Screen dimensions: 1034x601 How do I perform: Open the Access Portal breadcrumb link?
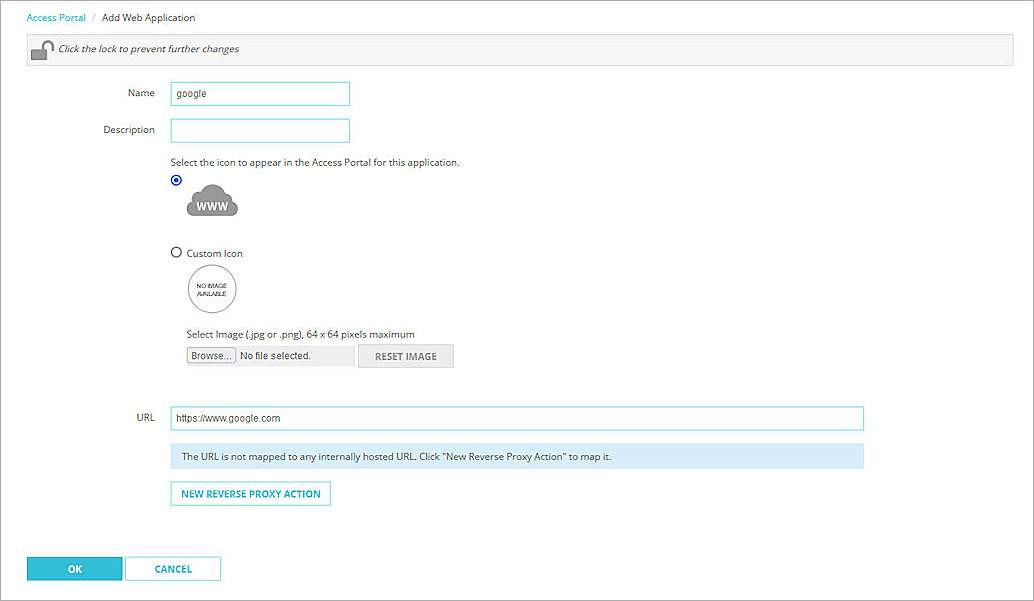tap(56, 17)
